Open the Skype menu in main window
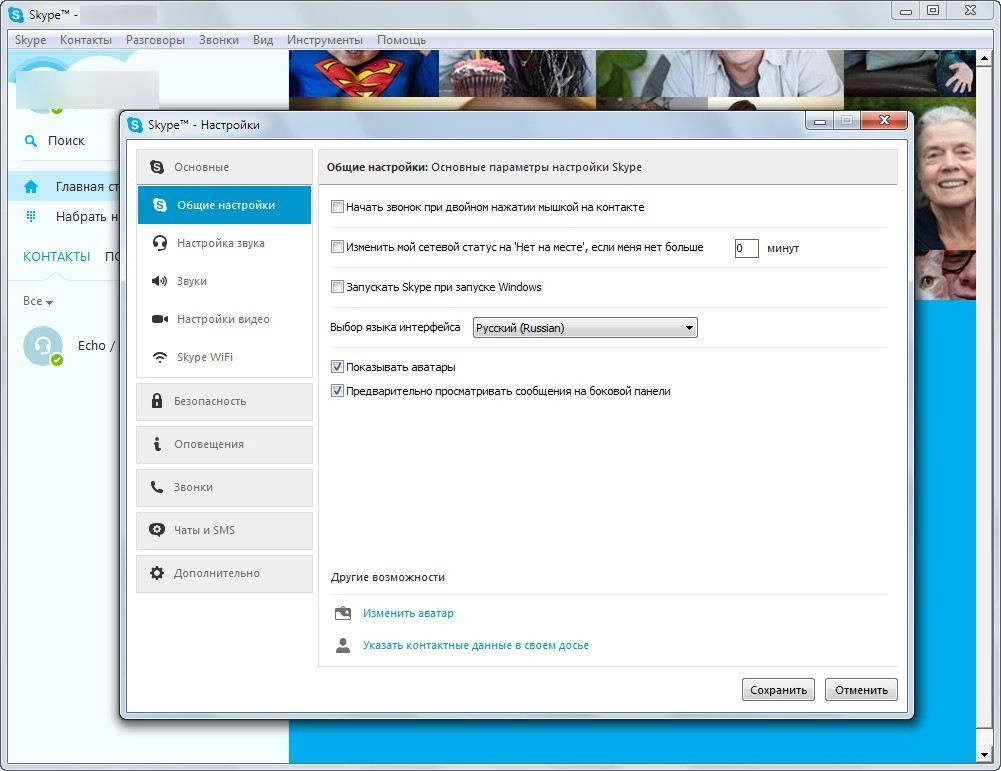 tap(31, 40)
